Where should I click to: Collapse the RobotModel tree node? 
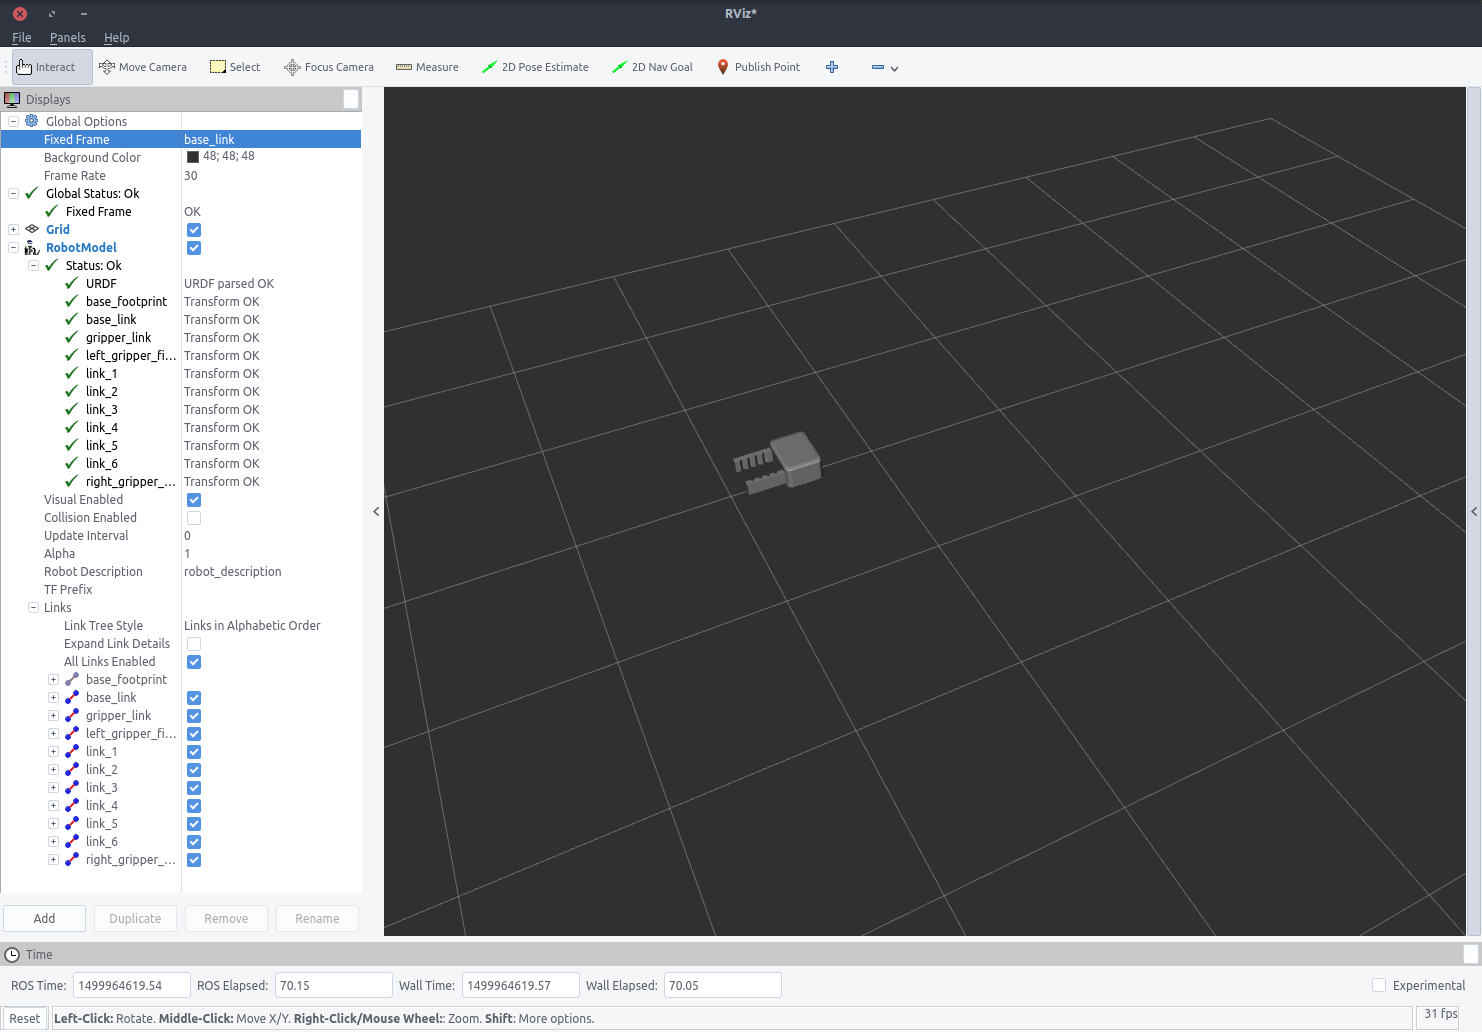13,247
